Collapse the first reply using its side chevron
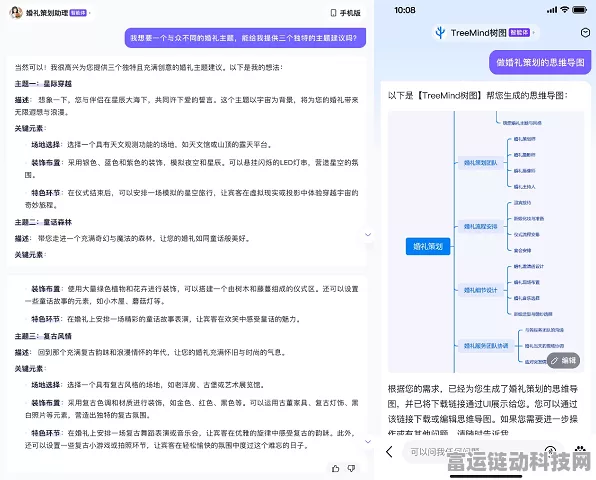This screenshot has width=596, height=480. click(x=368, y=234)
